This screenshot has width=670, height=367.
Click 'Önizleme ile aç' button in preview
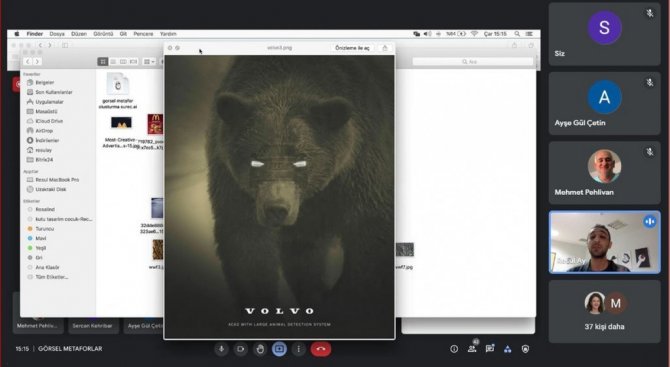tap(352, 48)
